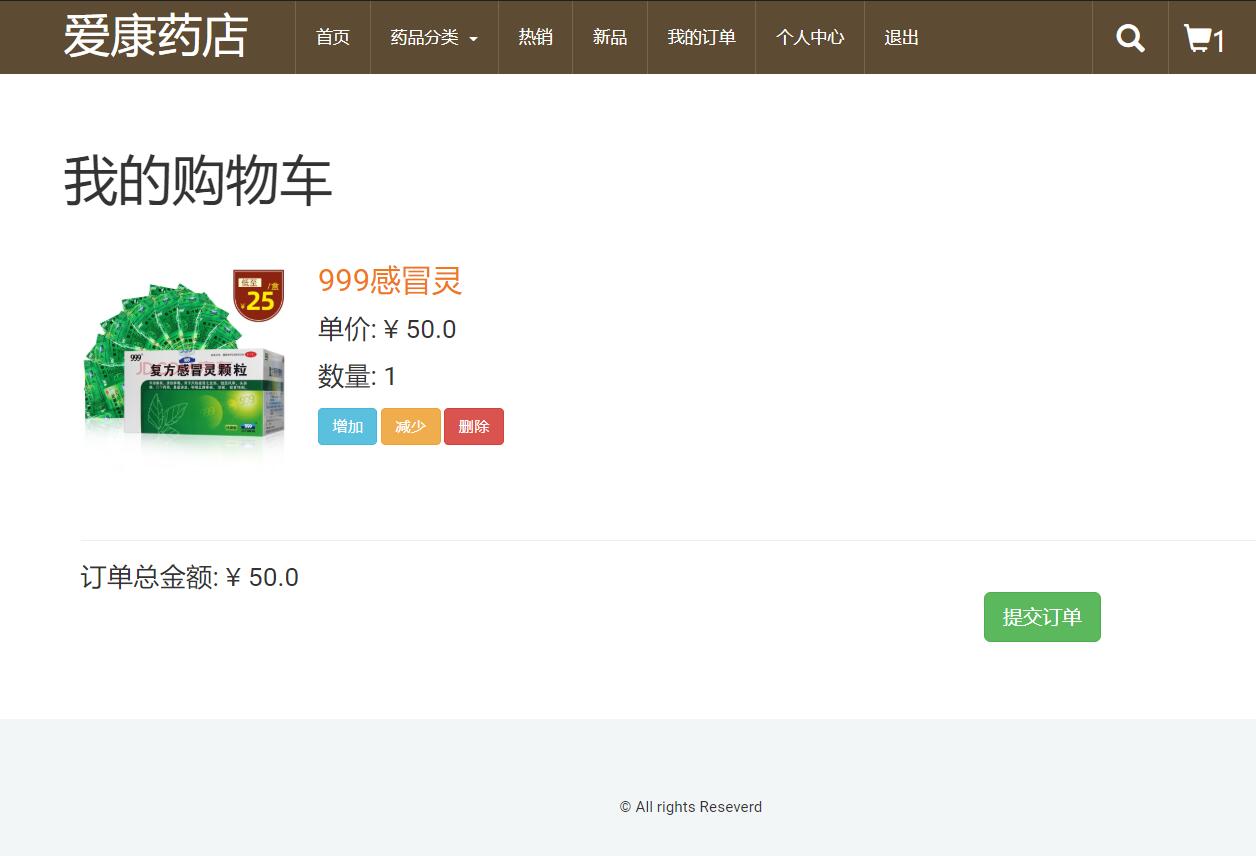This screenshot has height=856, width=1256.
Task: Click 删除 to remove the item
Action: point(473,426)
